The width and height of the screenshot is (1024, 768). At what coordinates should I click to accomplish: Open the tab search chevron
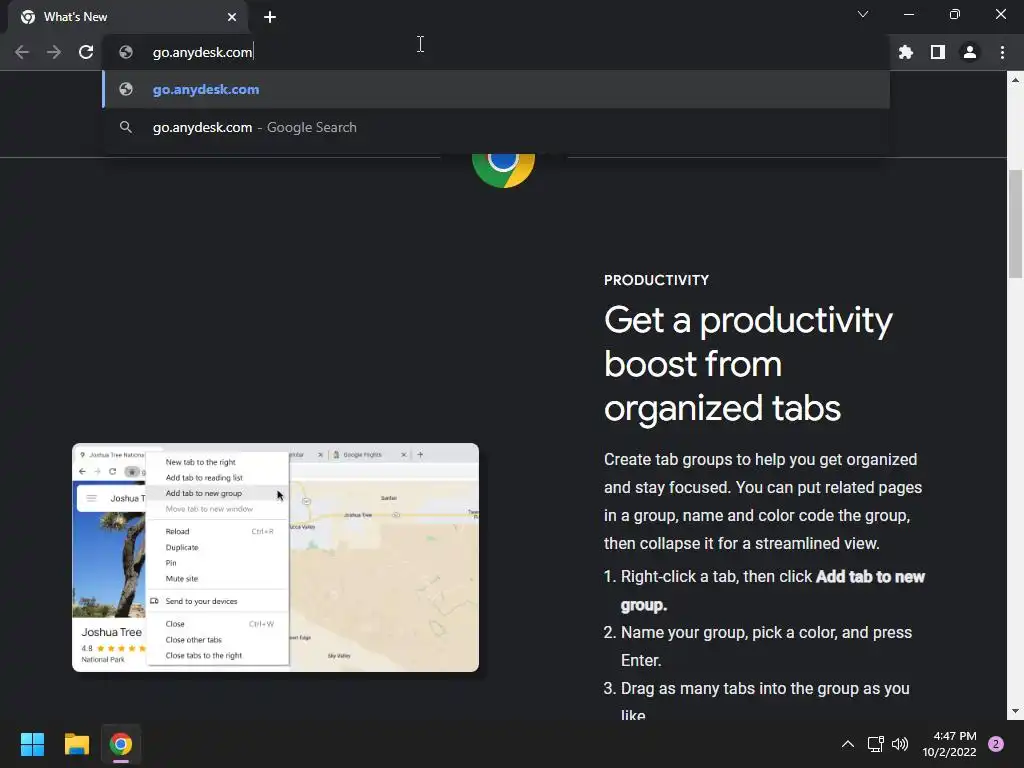863,14
